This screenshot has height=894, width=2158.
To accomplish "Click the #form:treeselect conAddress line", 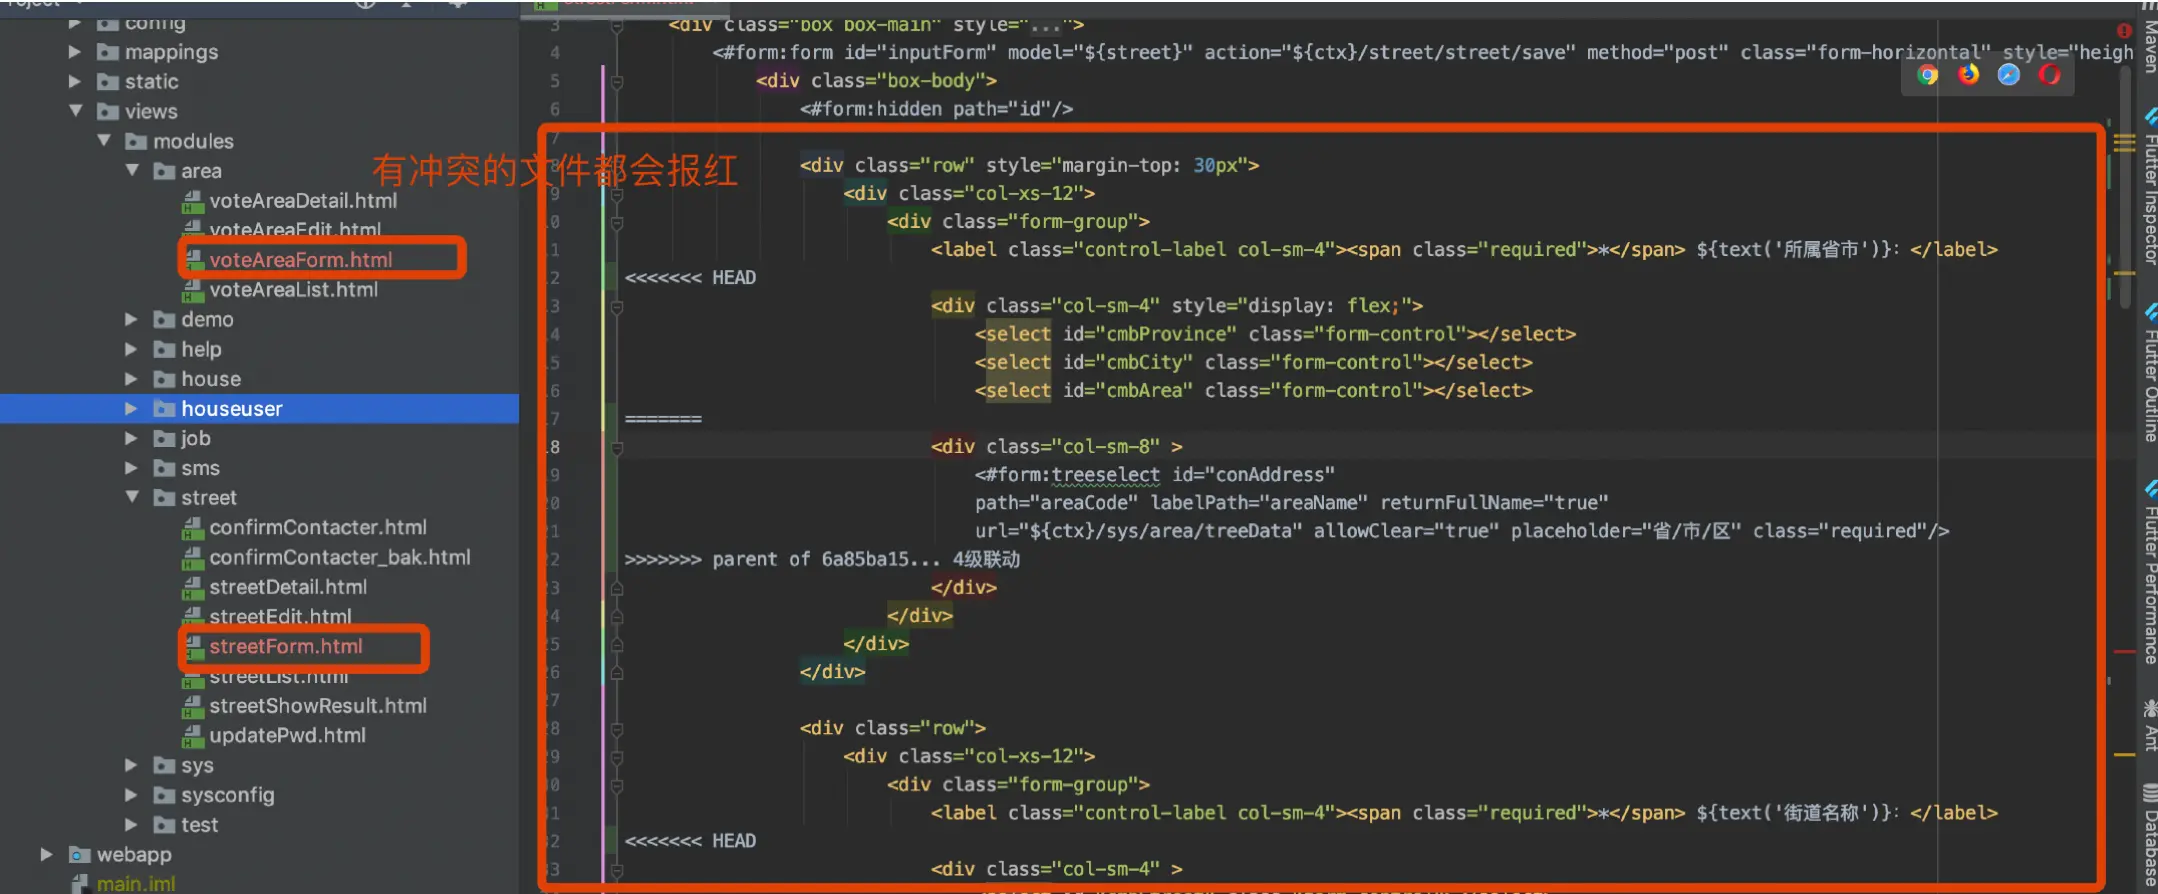I will [x=1155, y=475].
